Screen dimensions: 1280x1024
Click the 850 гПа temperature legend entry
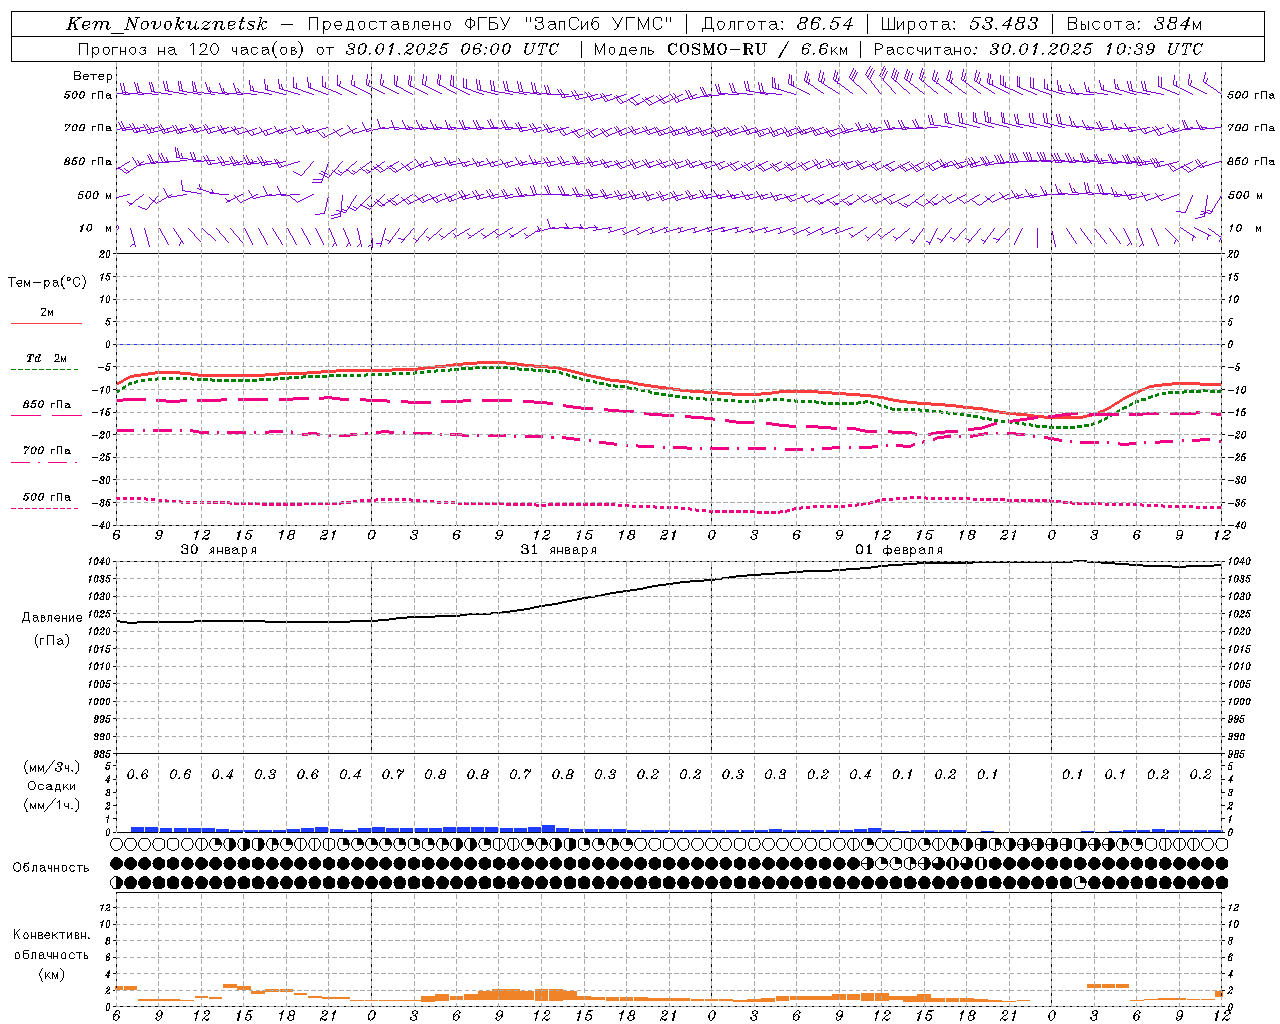pyautogui.click(x=47, y=405)
